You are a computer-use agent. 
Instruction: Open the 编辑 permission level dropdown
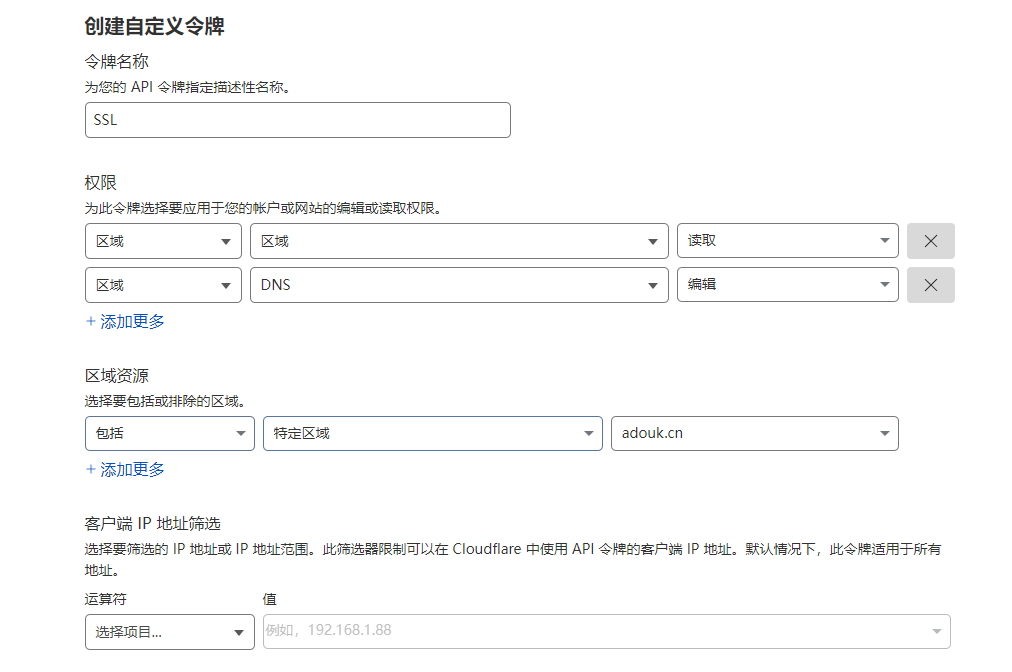click(x=787, y=285)
